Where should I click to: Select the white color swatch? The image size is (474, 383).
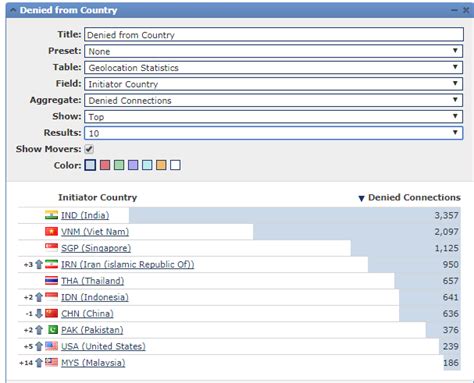pos(175,165)
